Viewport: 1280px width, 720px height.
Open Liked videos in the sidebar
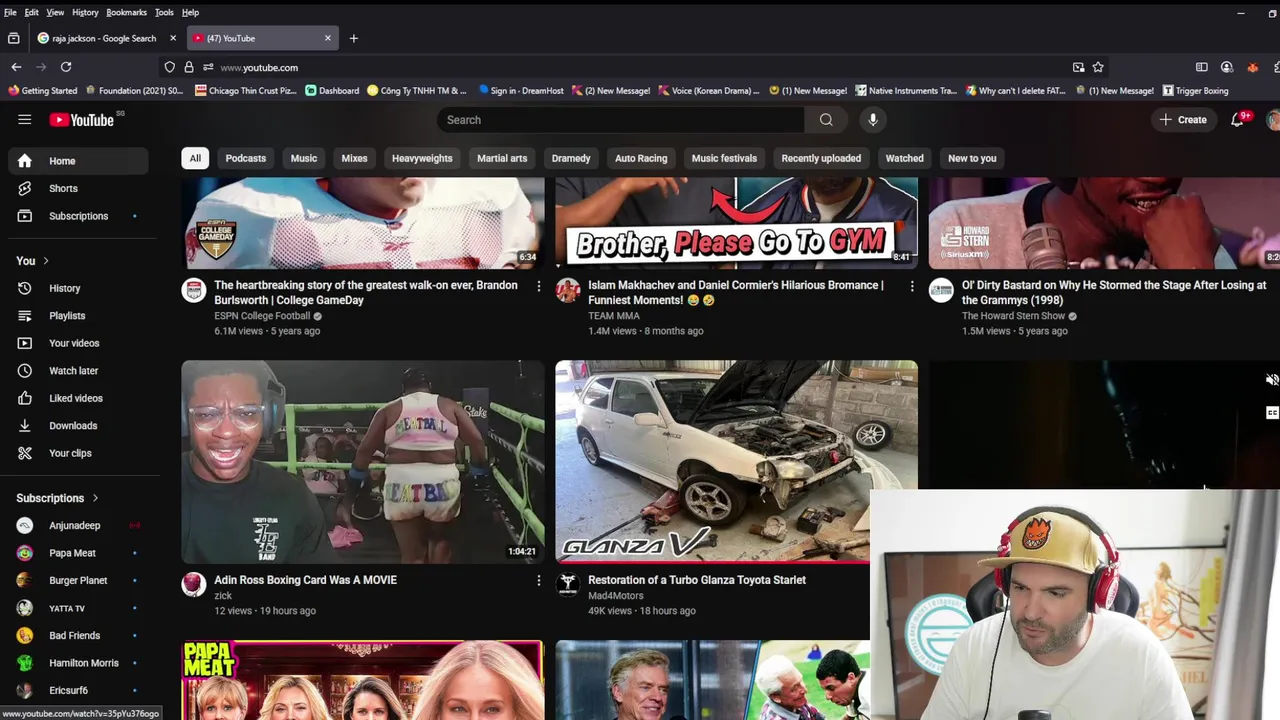click(78, 398)
